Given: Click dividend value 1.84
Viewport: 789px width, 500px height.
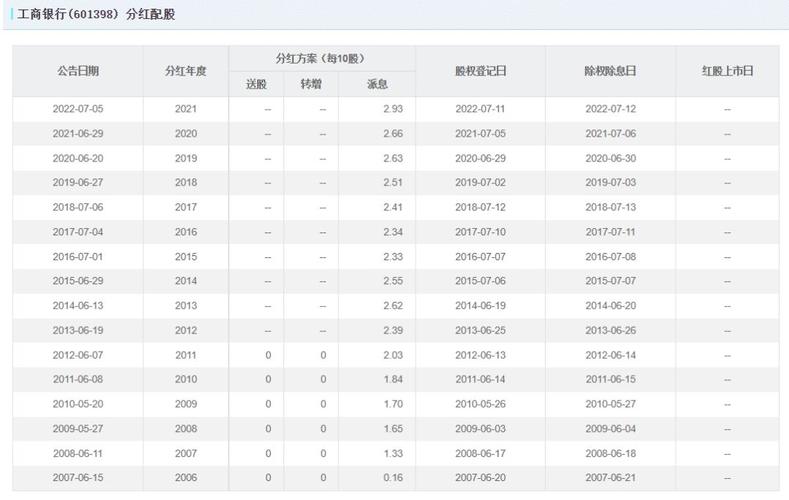Looking at the screenshot, I should (393, 379).
